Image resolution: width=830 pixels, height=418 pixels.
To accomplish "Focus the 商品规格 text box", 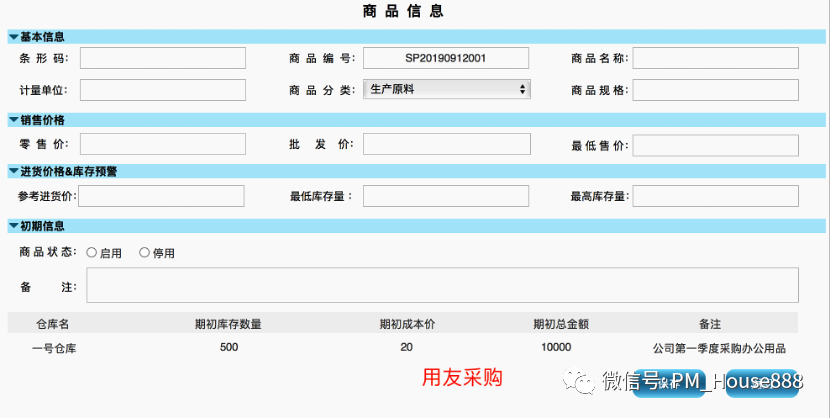I will click(715, 90).
